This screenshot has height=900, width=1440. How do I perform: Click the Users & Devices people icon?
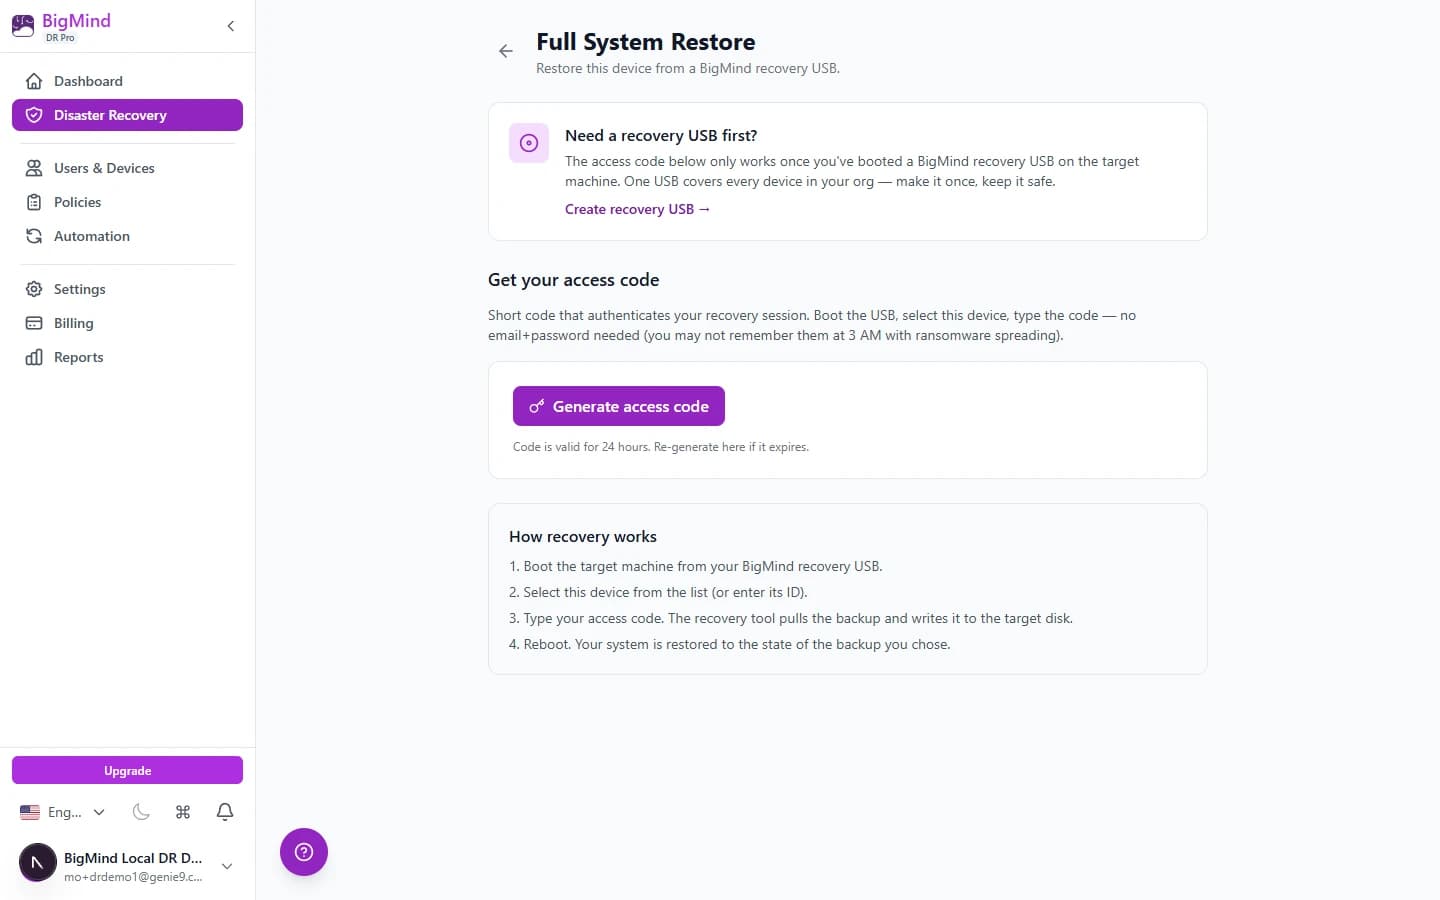click(x=34, y=168)
